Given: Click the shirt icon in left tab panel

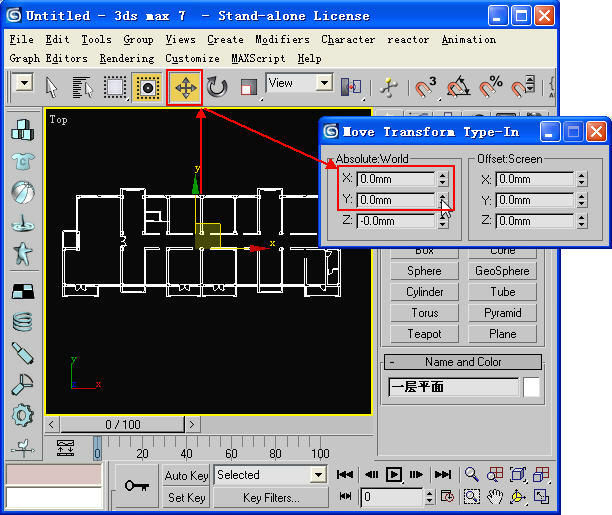Looking at the screenshot, I should (x=23, y=161).
